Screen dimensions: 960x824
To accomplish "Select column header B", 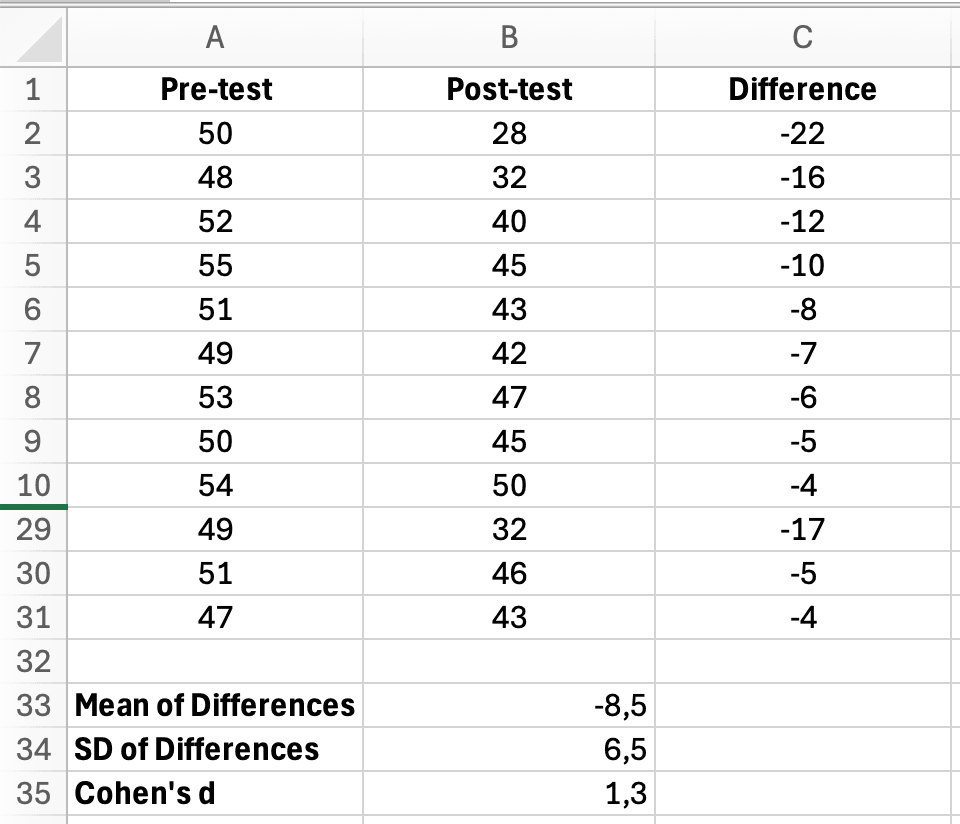I will 508,37.
